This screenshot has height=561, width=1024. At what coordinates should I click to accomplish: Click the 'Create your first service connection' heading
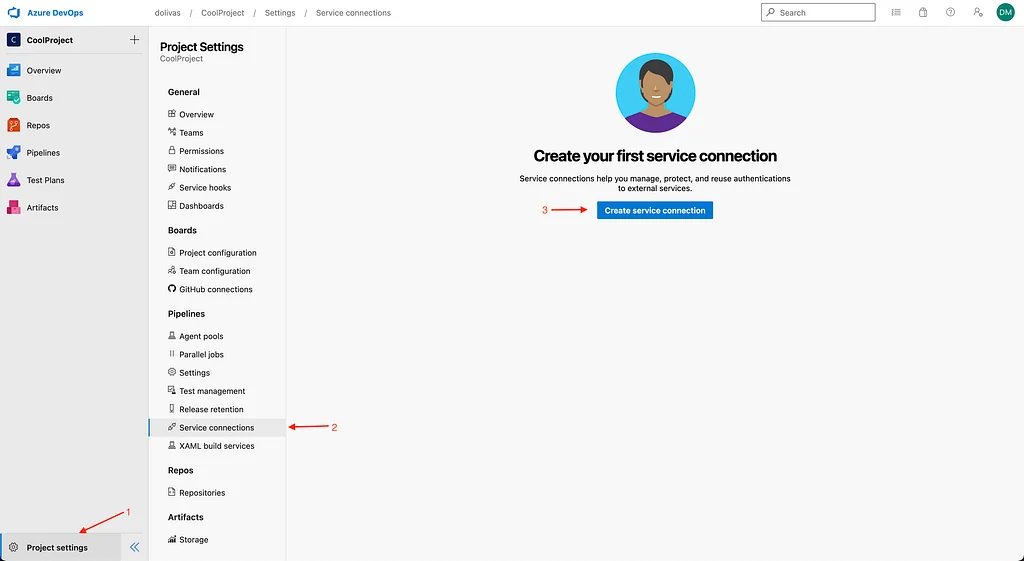pyautogui.click(x=655, y=156)
